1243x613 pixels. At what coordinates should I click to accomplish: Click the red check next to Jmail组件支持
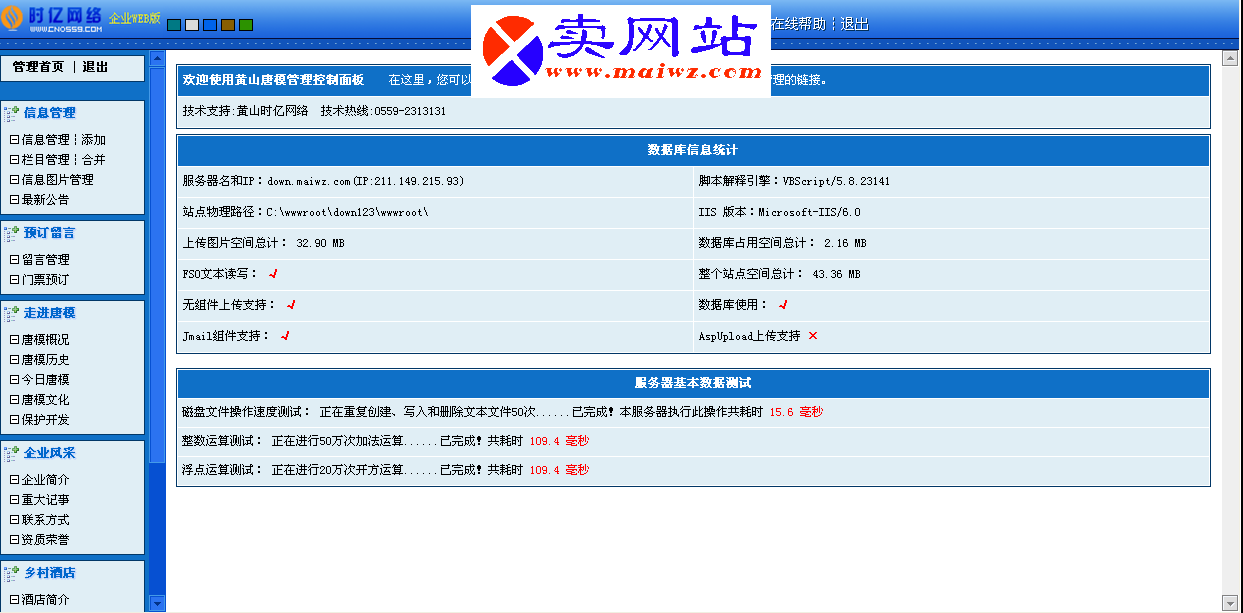(x=285, y=336)
